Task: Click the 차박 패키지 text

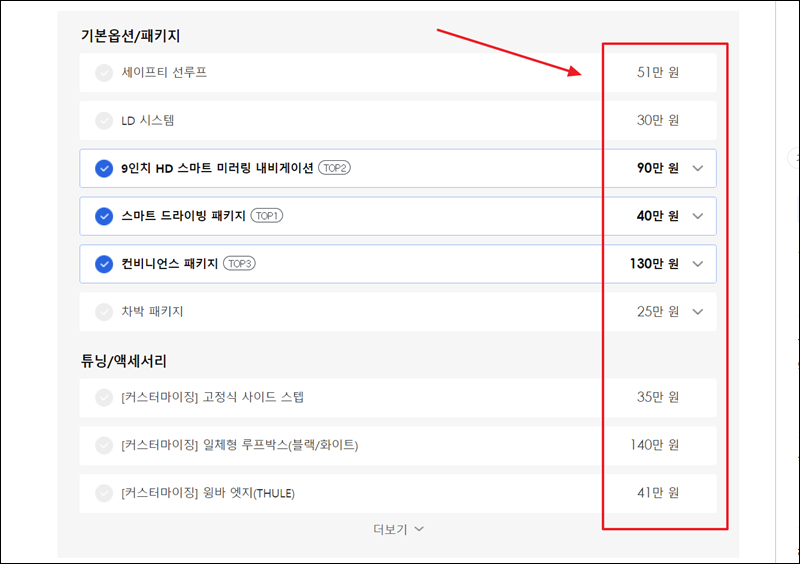Action: tap(152, 312)
